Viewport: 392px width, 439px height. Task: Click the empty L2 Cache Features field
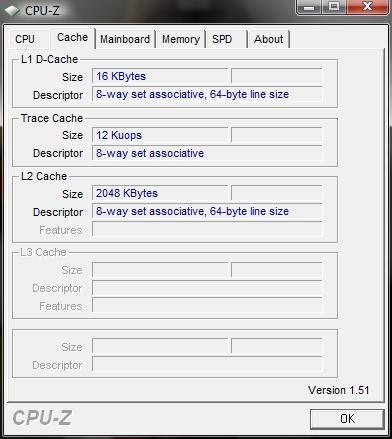click(207, 229)
